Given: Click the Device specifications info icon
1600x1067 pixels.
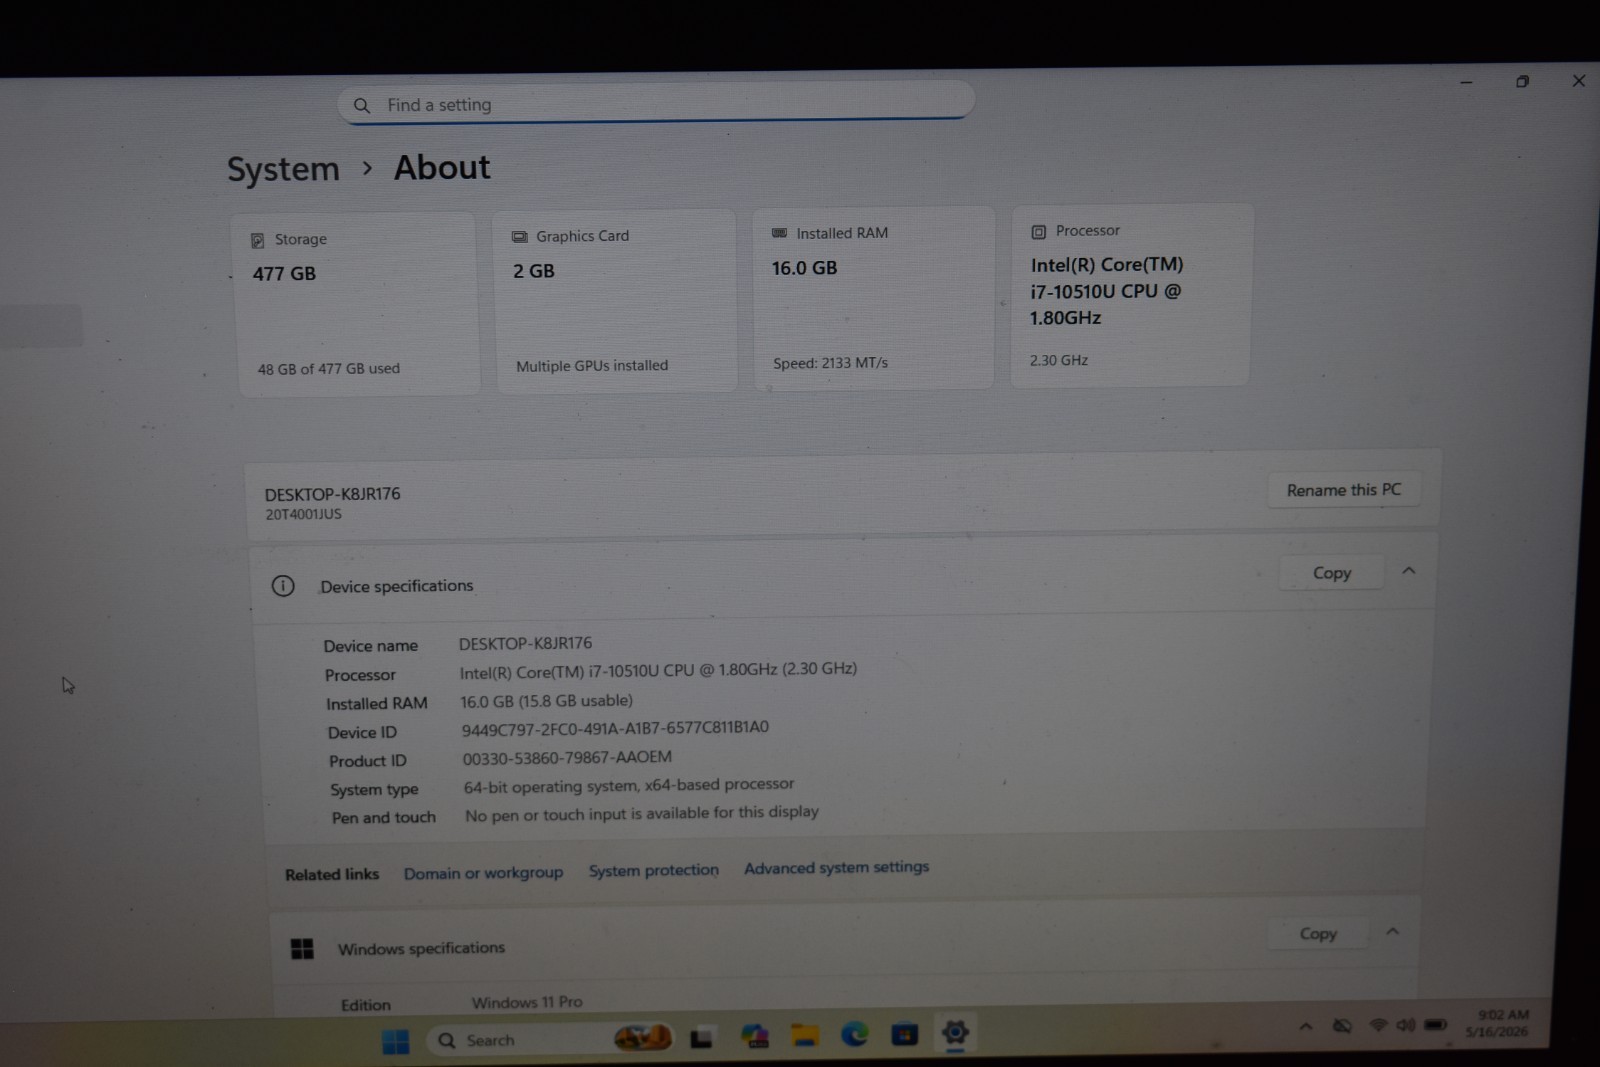Looking at the screenshot, I should pyautogui.click(x=283, y=586).
